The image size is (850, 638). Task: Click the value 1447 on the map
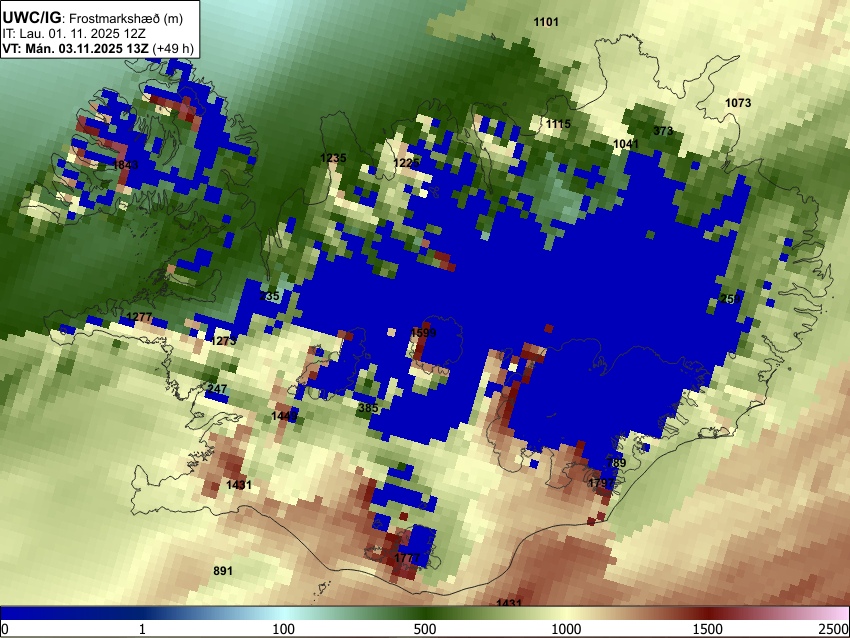(x=284, y=416)
